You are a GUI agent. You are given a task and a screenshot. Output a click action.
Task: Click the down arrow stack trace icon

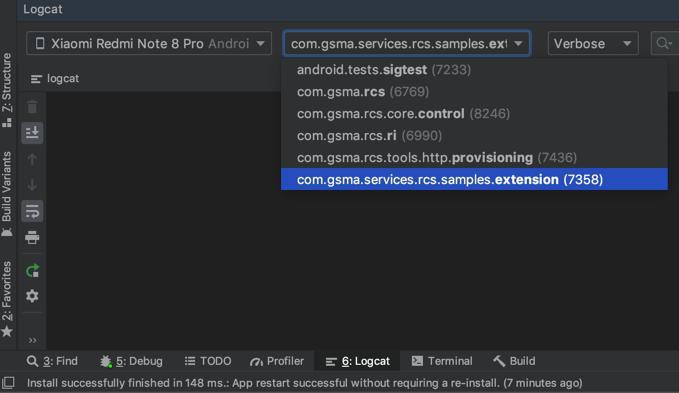coord(32,185)
